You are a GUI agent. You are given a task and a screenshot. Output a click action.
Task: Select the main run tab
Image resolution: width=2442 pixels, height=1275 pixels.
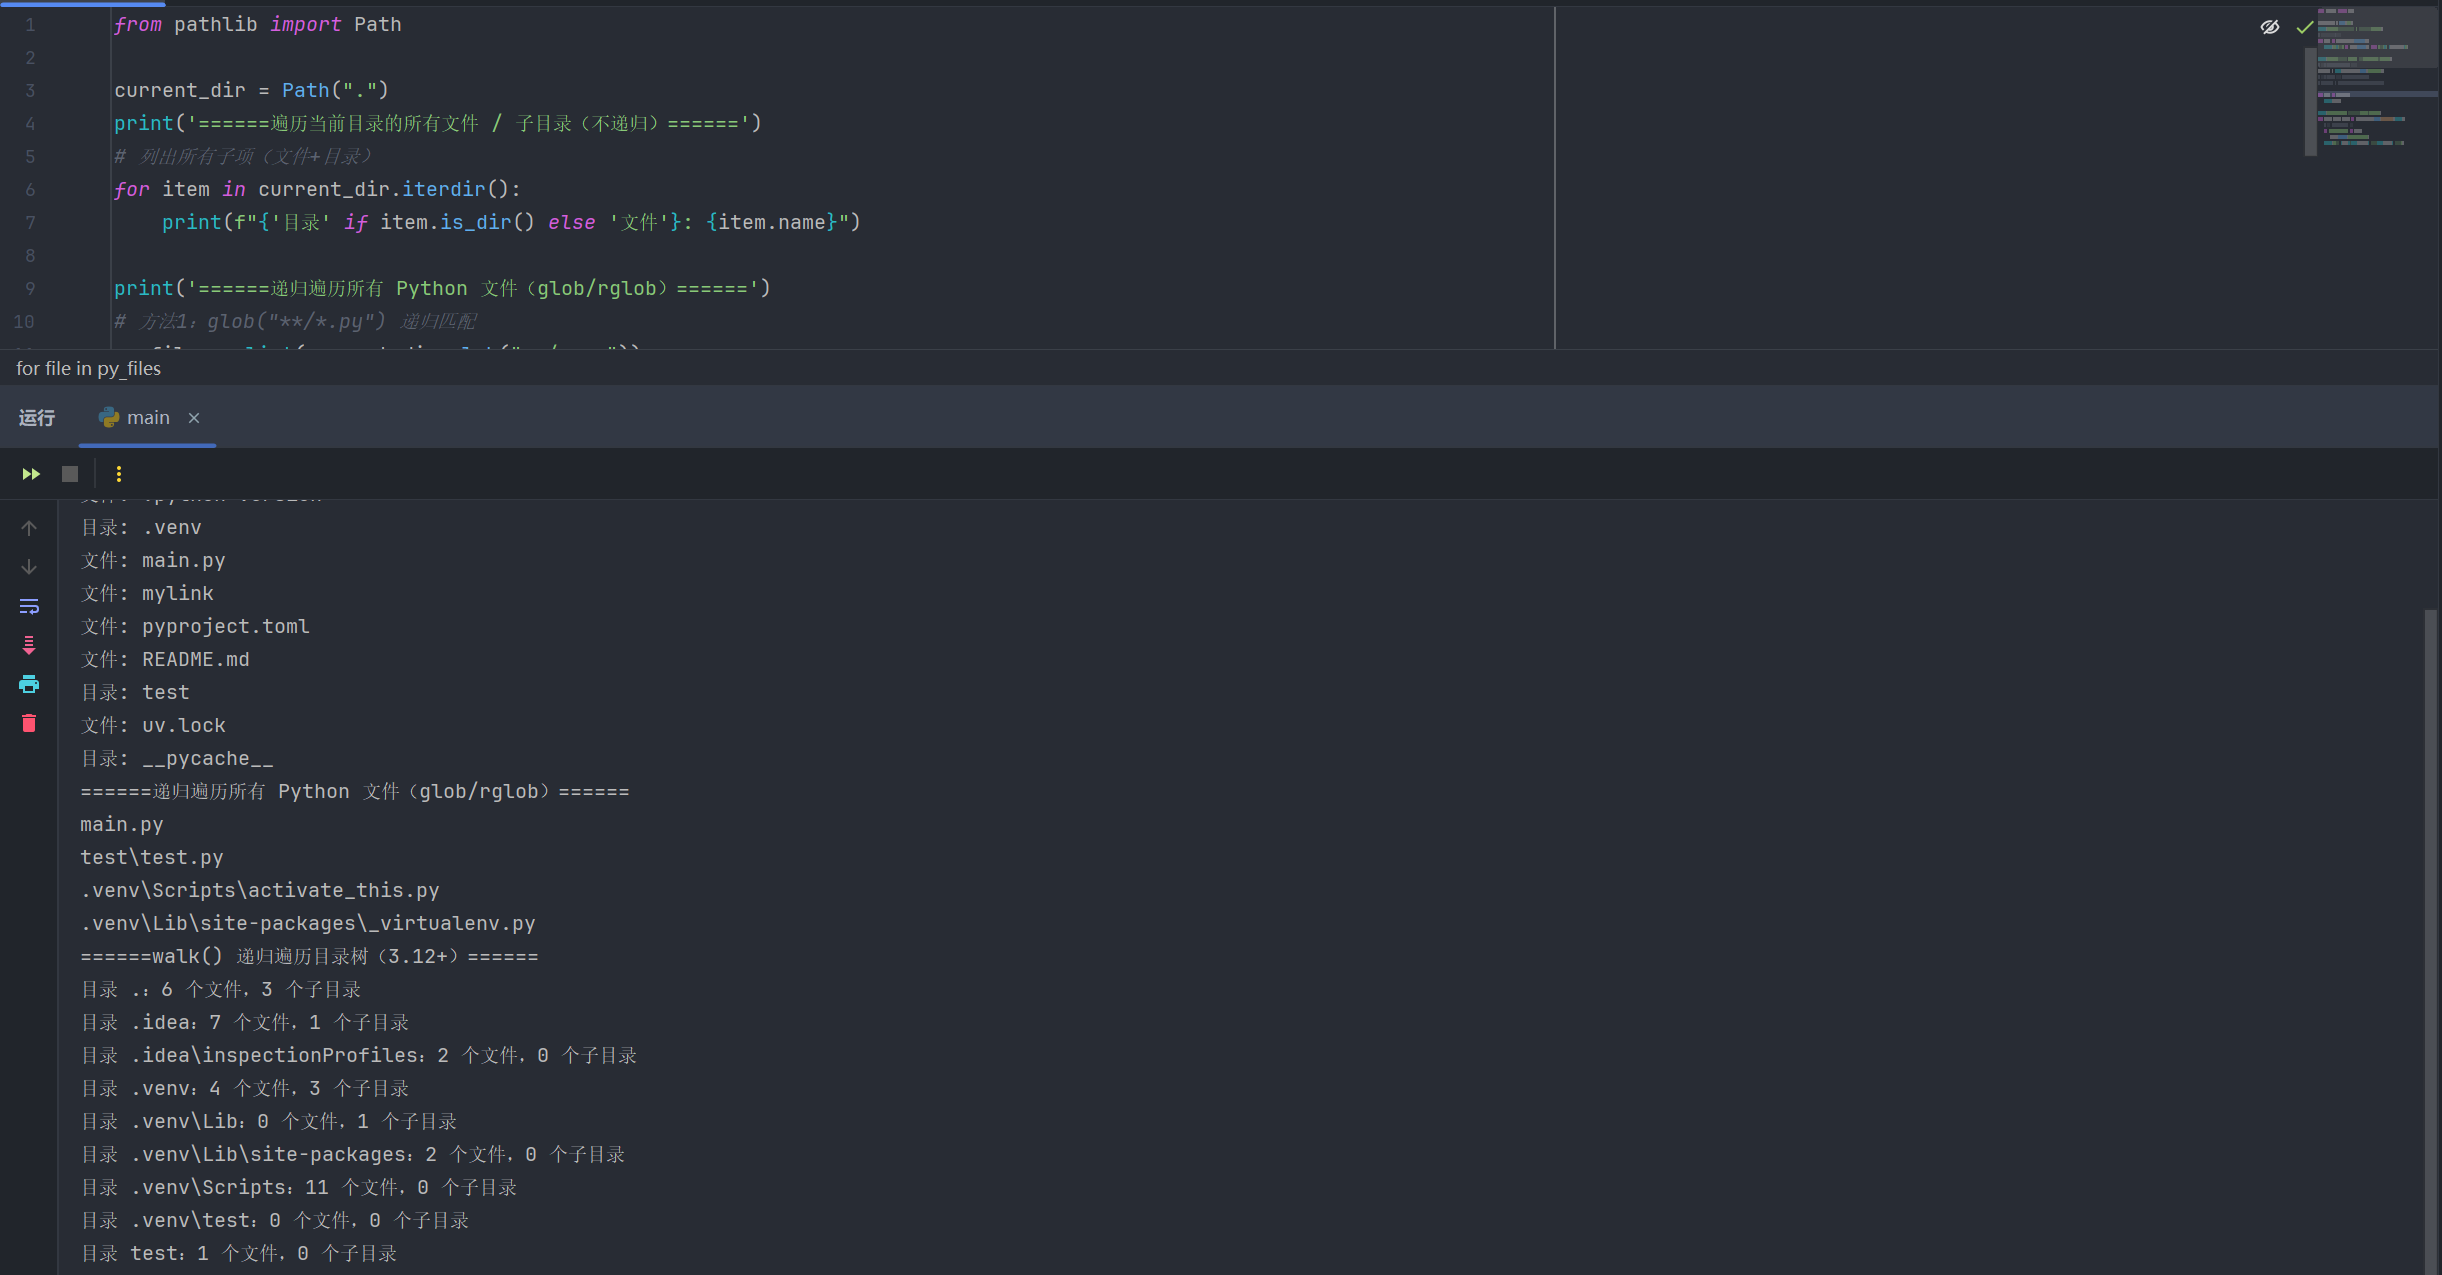[148, 418]
